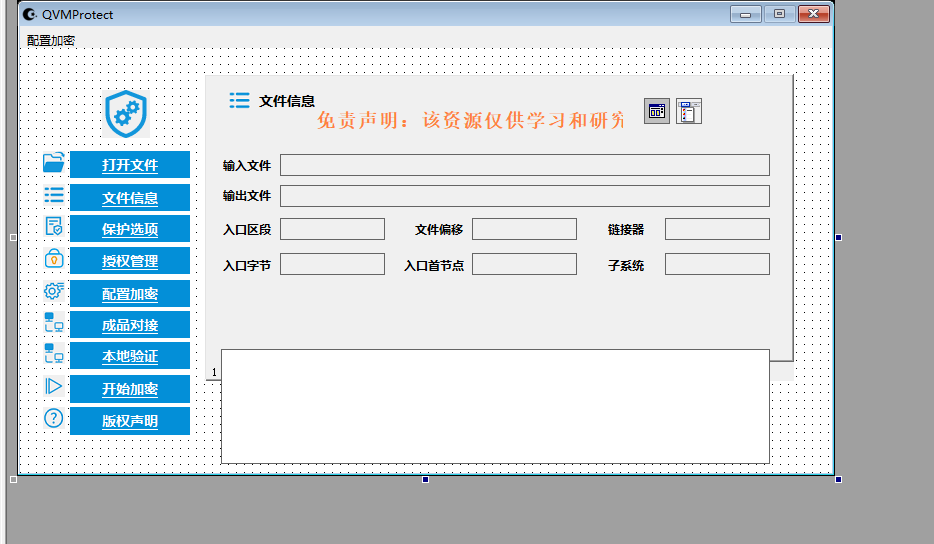This screenshot has width=934, height=544.
Task: Click the shield gear logo icon
Action: [127, 113]
